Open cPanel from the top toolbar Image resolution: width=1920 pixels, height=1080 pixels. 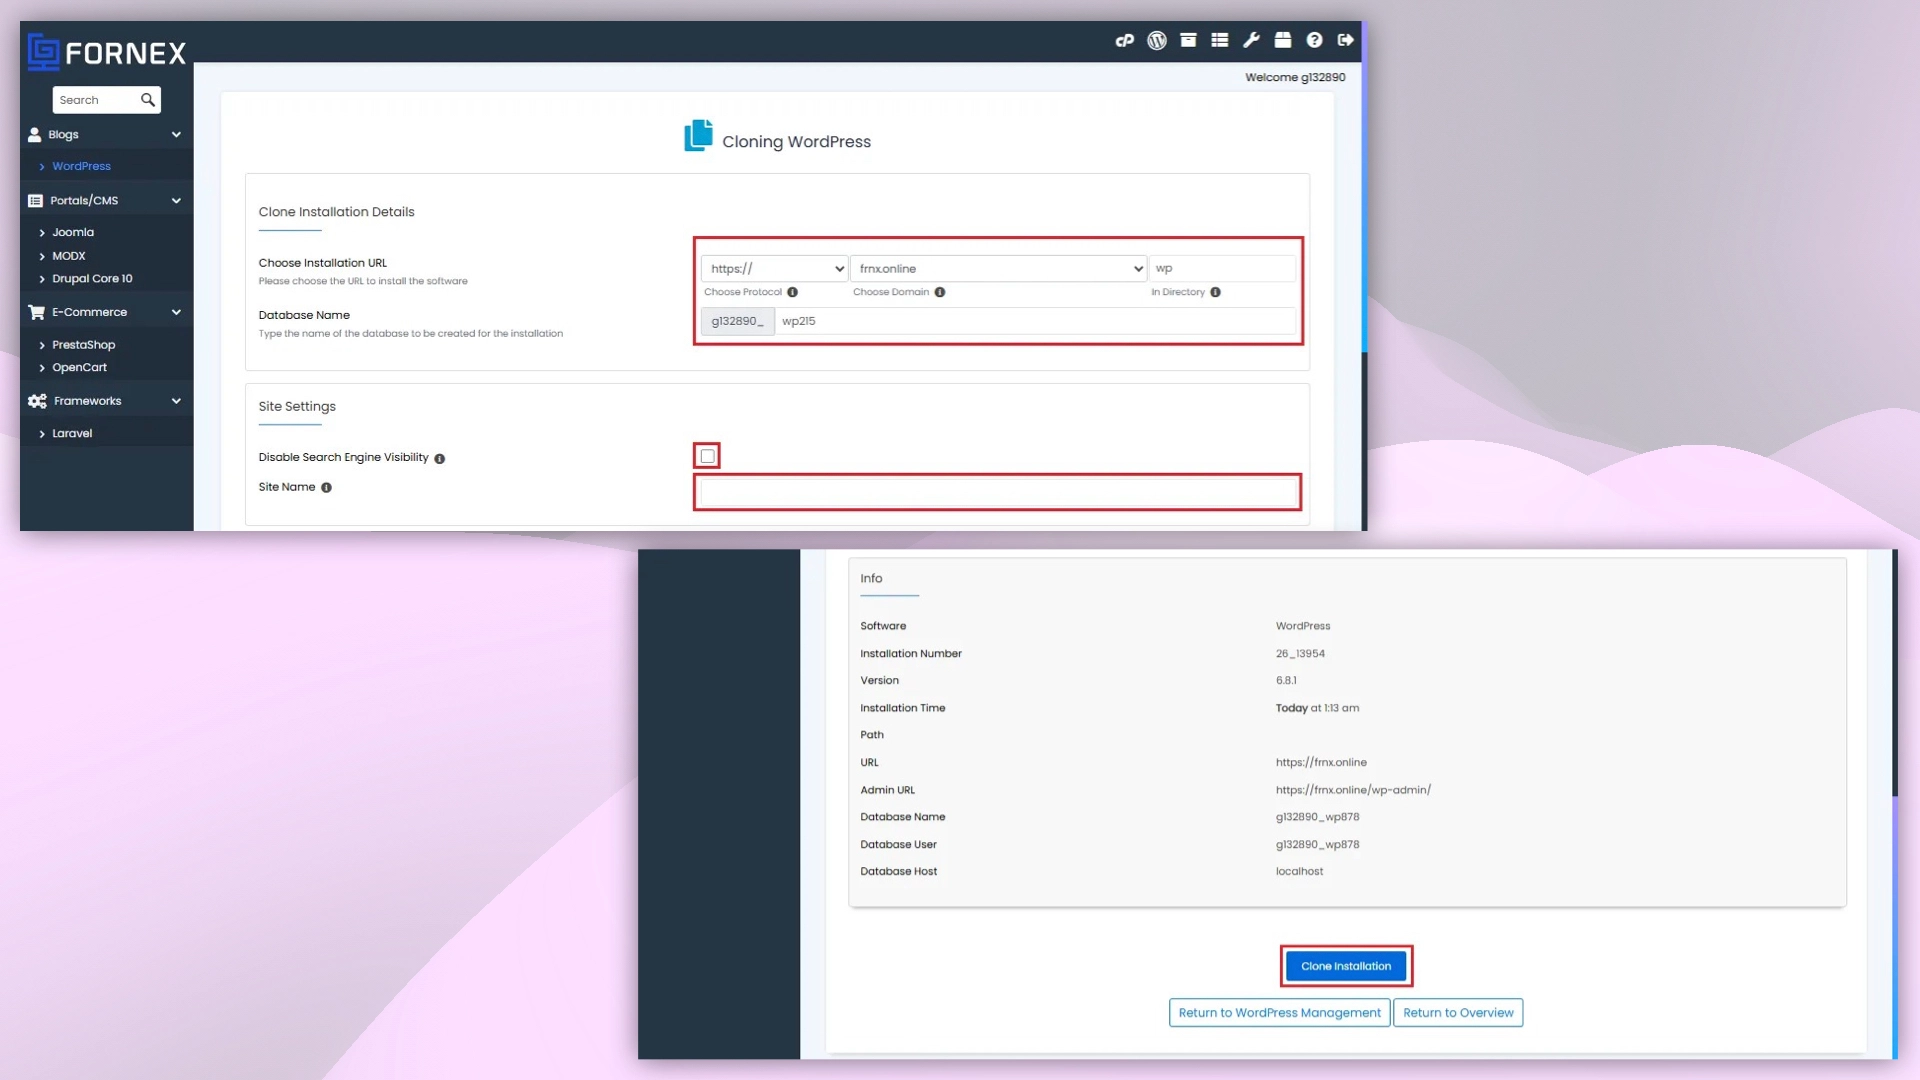click(1124, 40)
